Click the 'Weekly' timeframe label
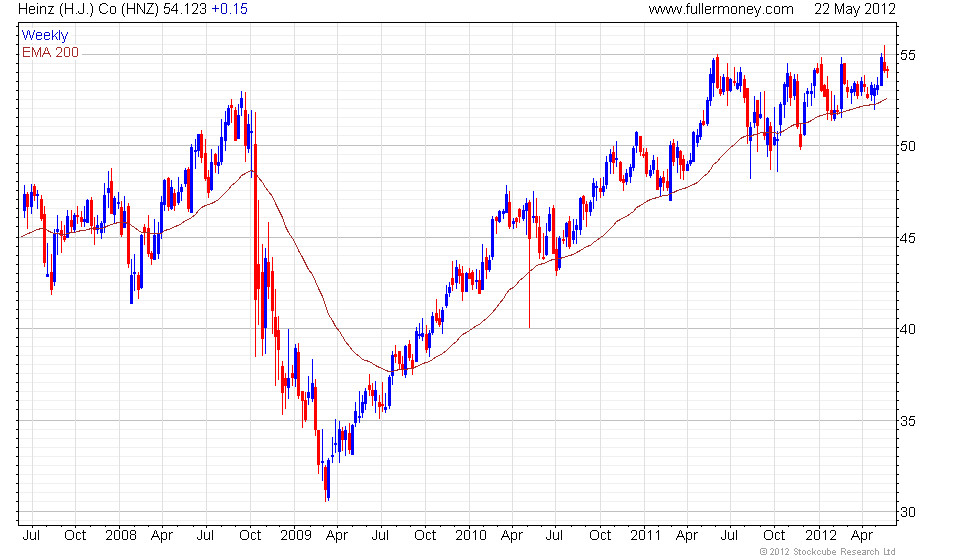980x560 pixels. point(44,35)
